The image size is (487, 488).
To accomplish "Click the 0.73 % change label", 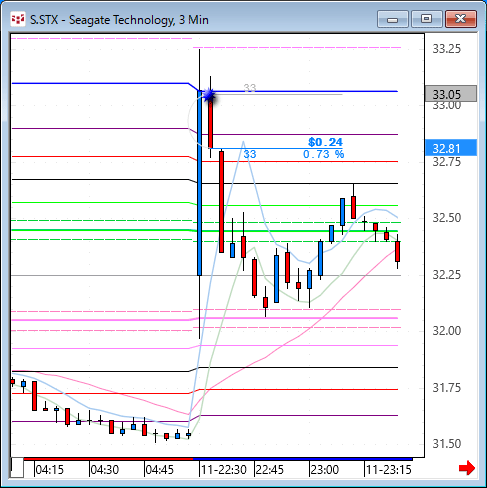I will [323, 154].
